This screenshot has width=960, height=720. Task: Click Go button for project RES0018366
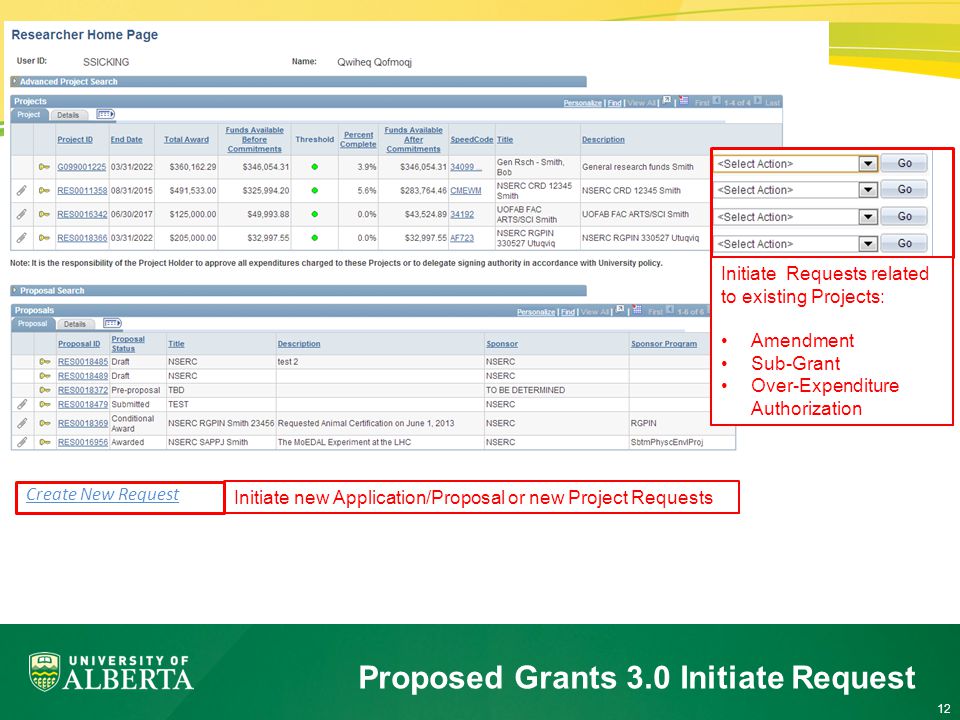pyautogui.click(x=904, y=243)
